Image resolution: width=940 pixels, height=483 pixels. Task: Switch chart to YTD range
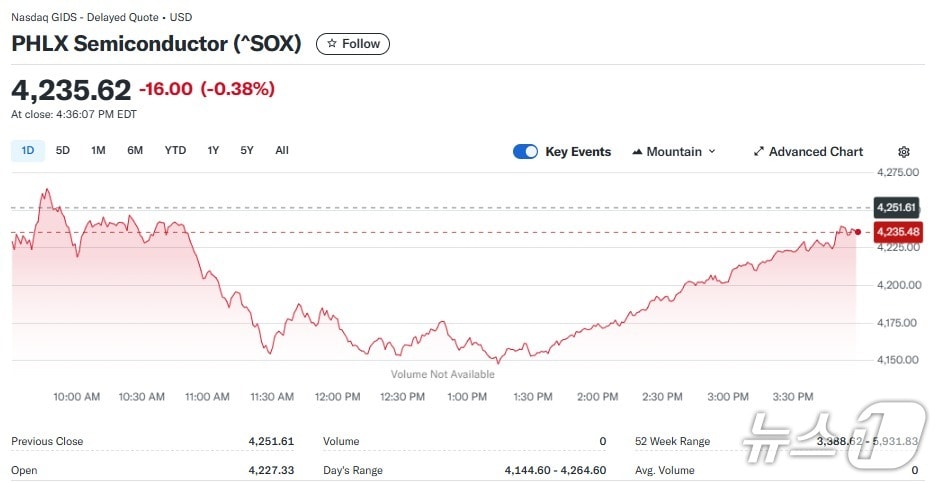point(175,151)
